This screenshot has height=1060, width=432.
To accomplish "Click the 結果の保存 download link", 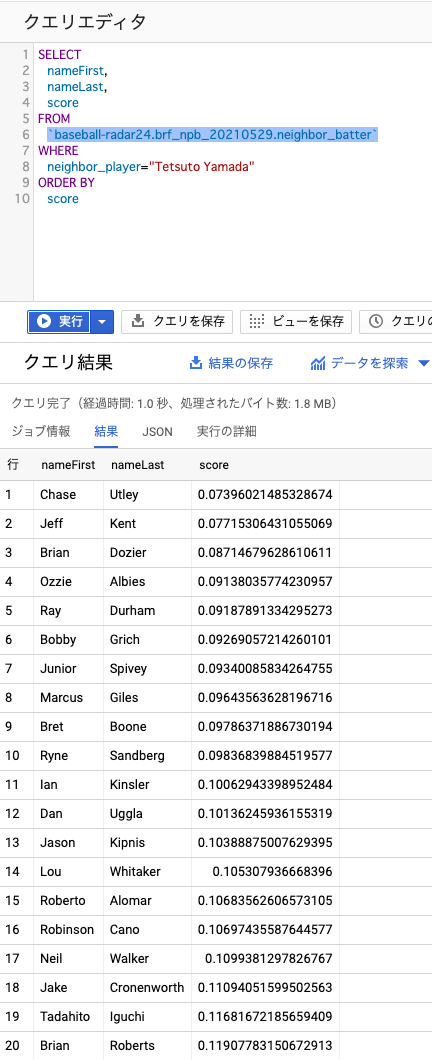I will [231, 364].
